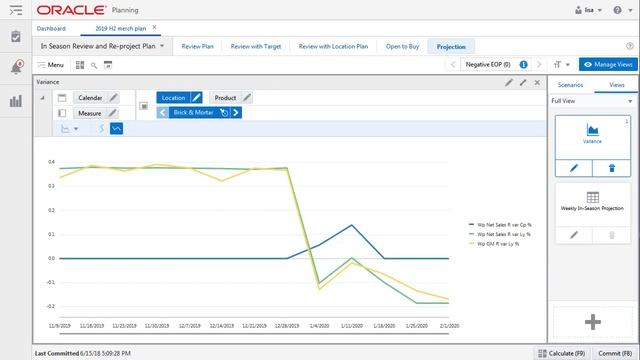
Task: Edit the Weekly In-Season Projection view pencil
Action: tap(574, 235)
